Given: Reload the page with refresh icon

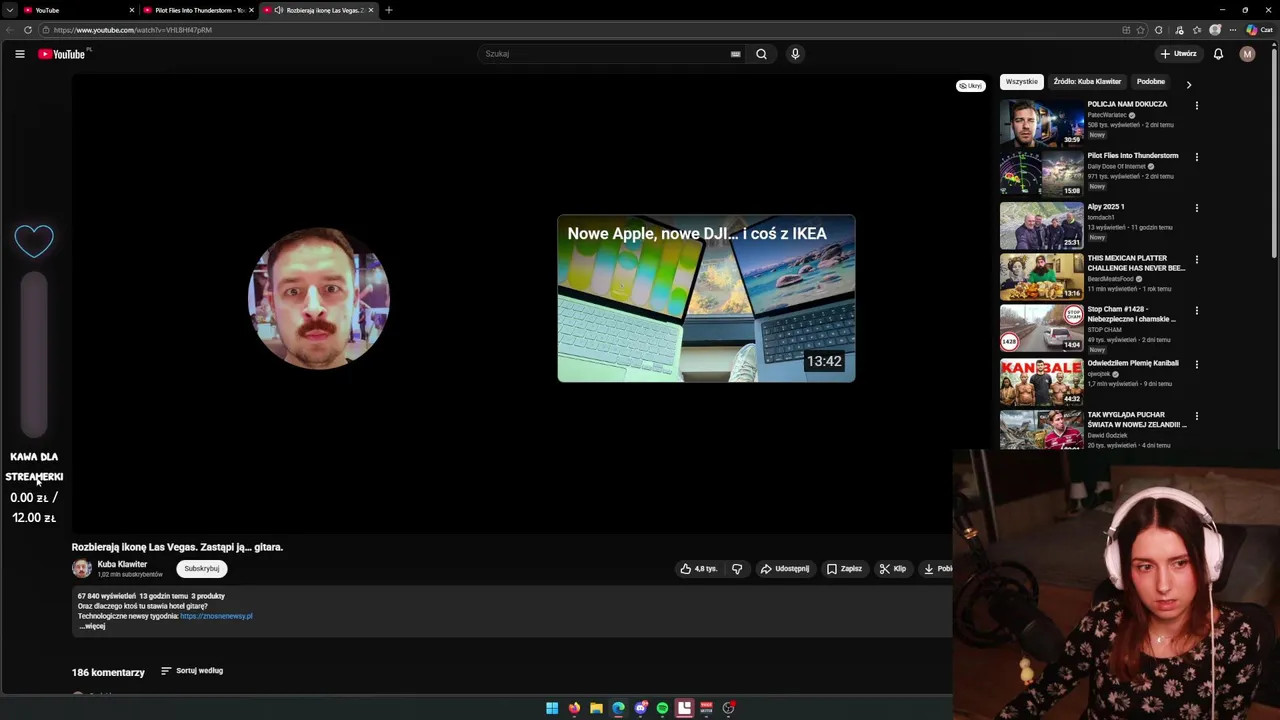Looking at the screenshot, I should (x=27, y=30).
